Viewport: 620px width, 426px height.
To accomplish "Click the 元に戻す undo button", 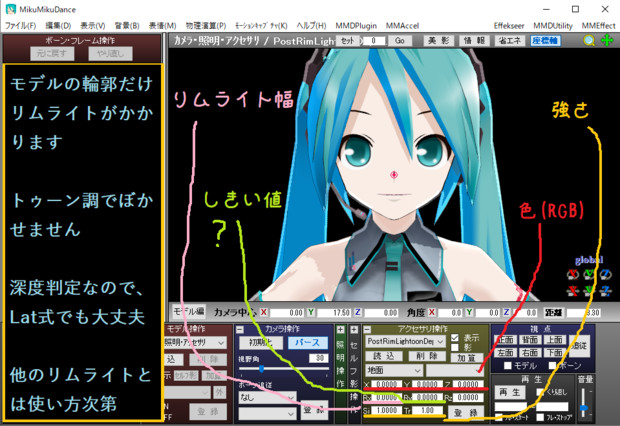I will (x=52, y=53).
